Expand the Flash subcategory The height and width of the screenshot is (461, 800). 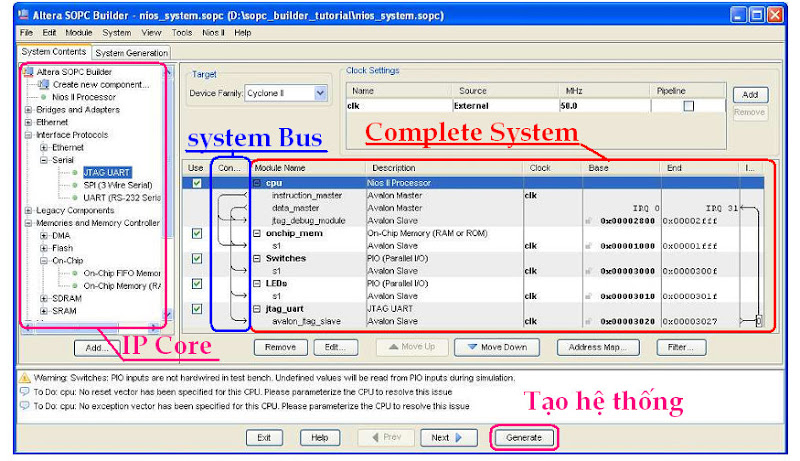click(x=44, y=248)
